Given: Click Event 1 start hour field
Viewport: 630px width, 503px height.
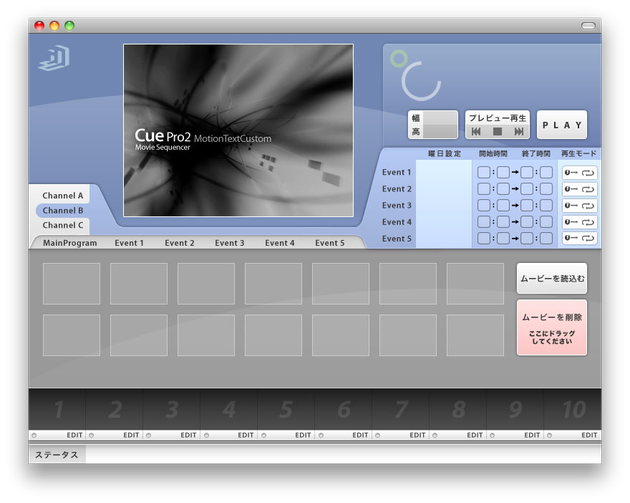Looking at the screenshot, I should 484,173.
